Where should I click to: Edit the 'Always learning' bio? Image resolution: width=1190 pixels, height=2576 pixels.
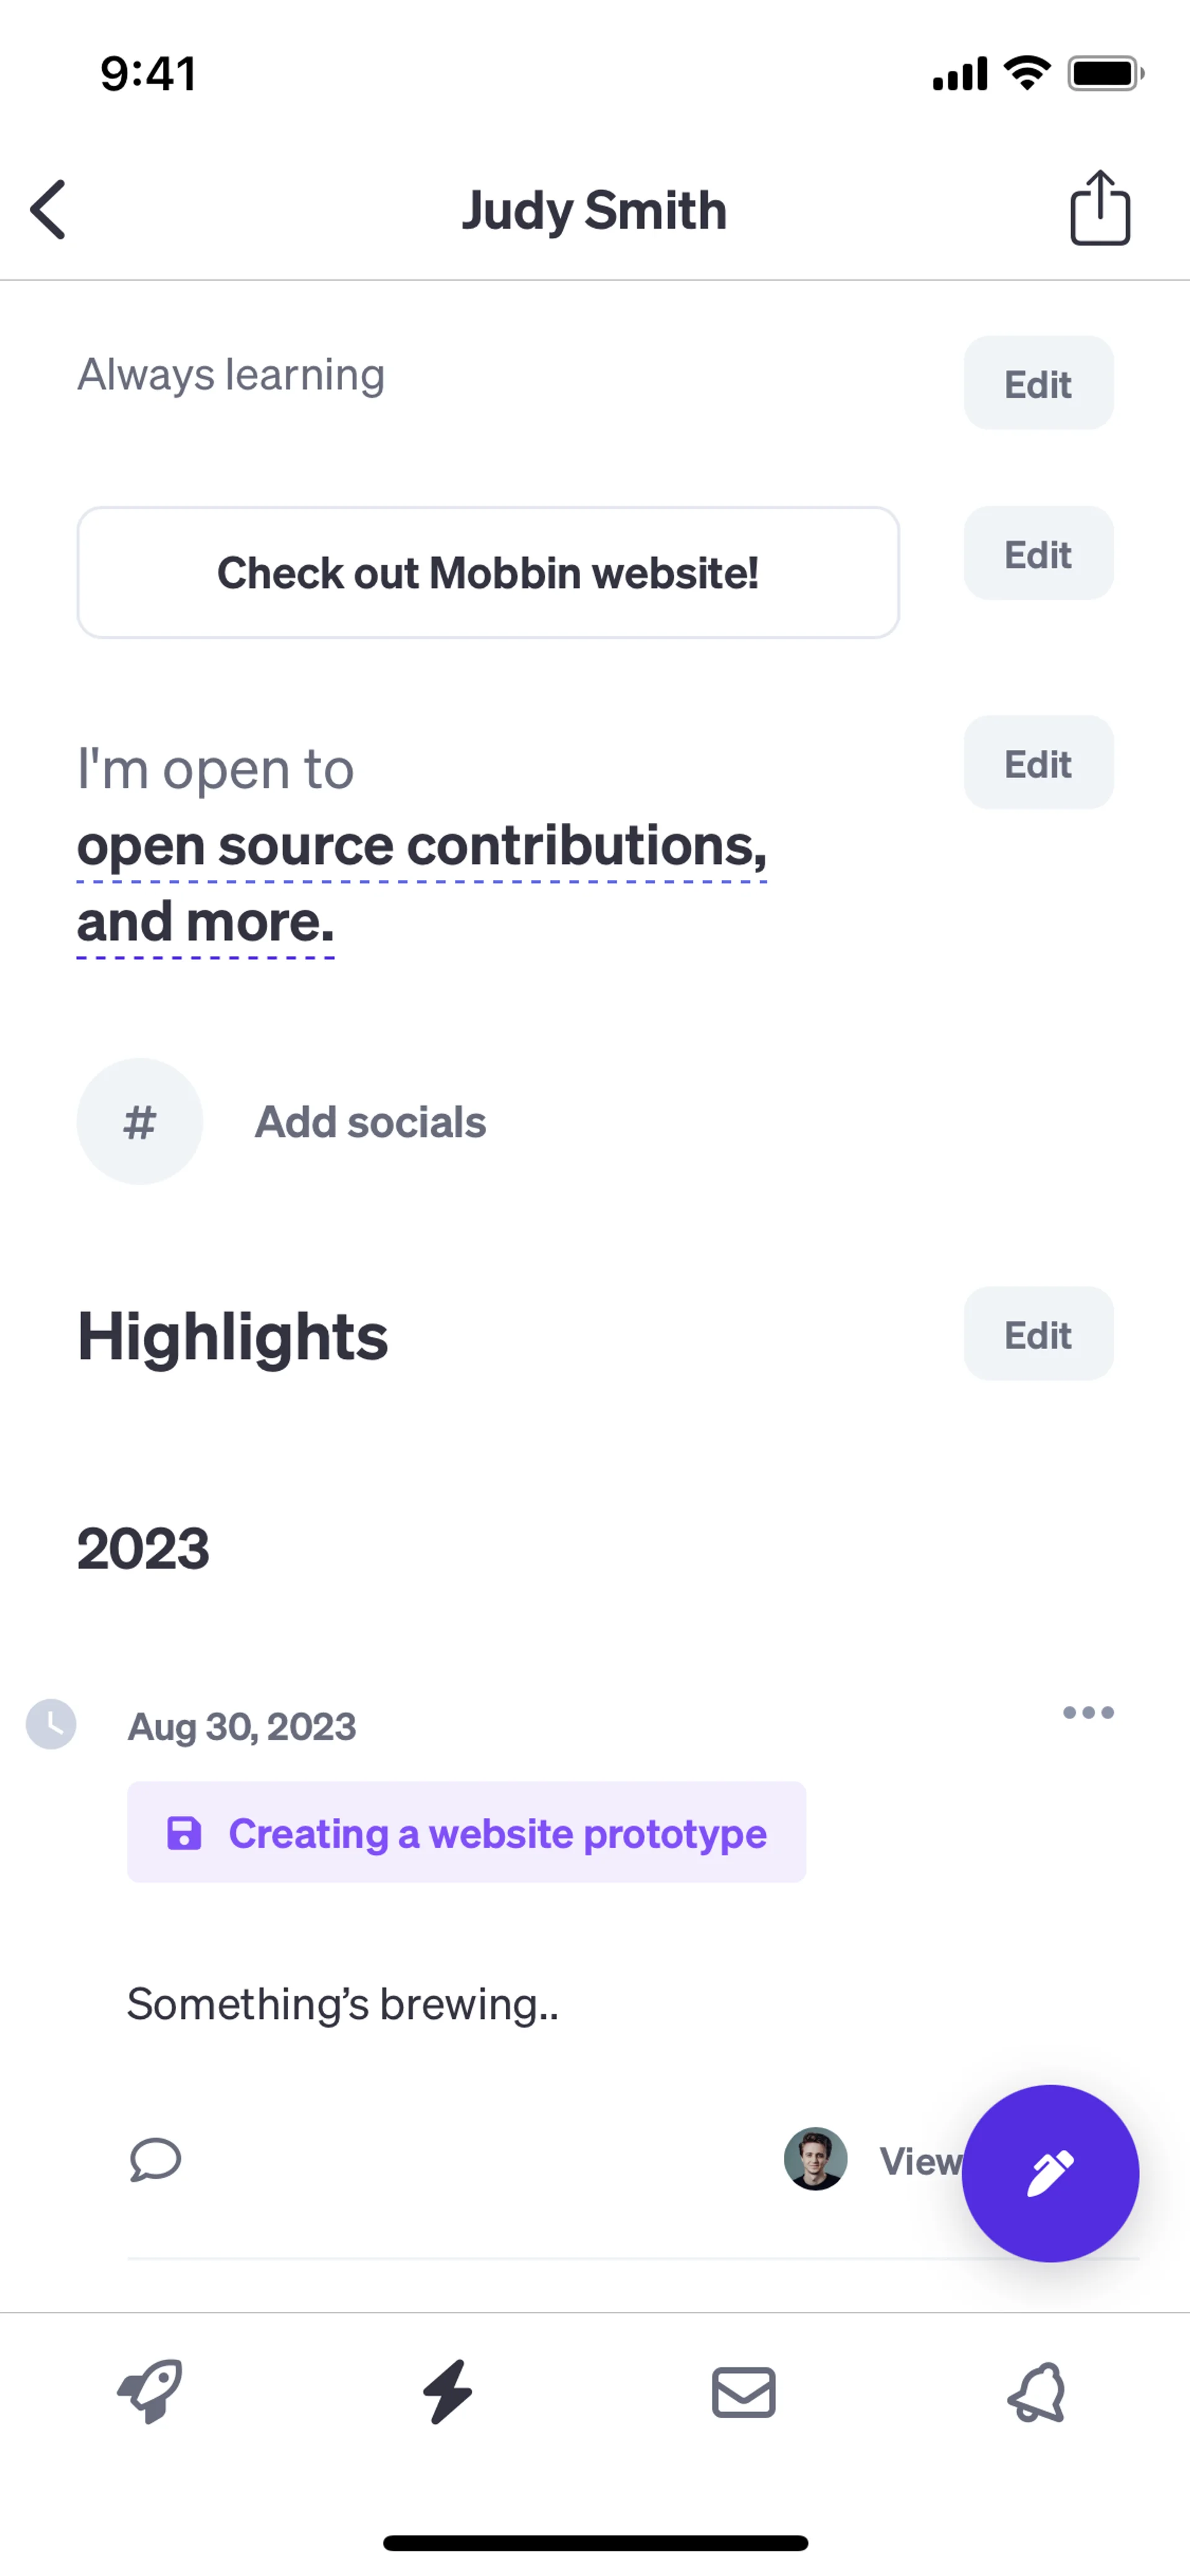(x=1037, y=384)
